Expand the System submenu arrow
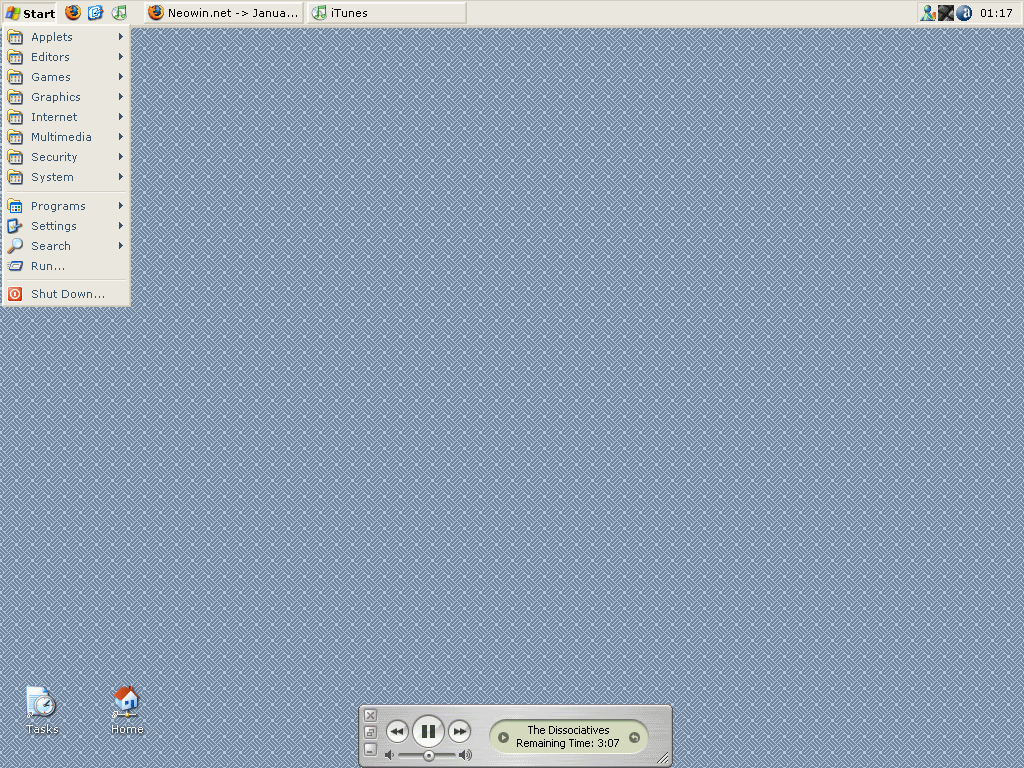 click(x=120, y=177)
